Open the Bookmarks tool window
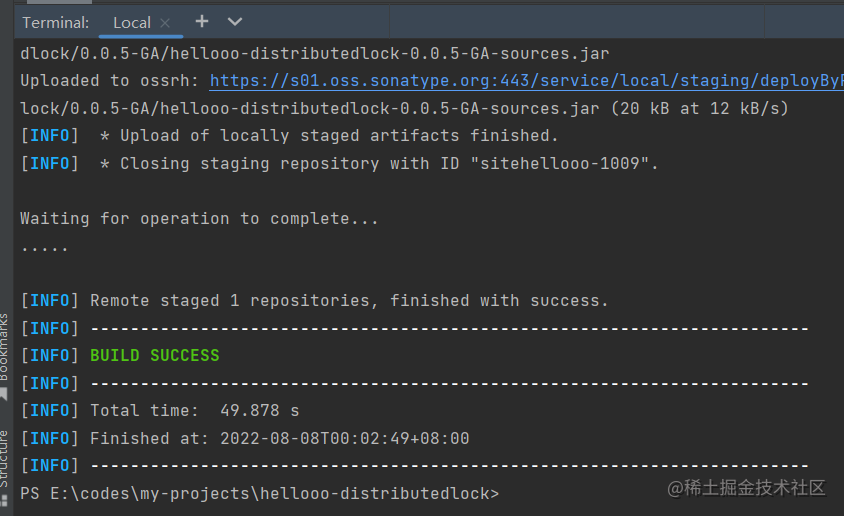The width and height of the screenshot is (844, 516). point(5,346)
